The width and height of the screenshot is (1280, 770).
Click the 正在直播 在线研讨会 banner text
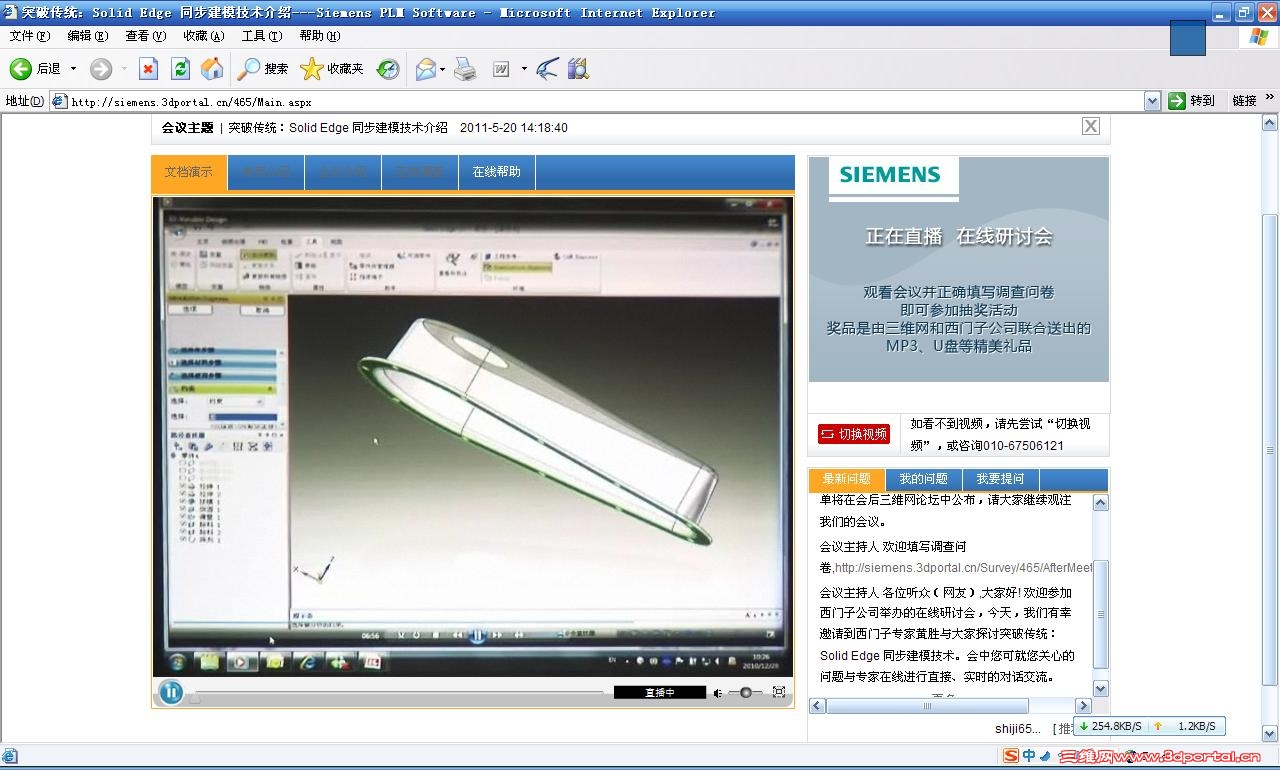click(x=959, y=237)
